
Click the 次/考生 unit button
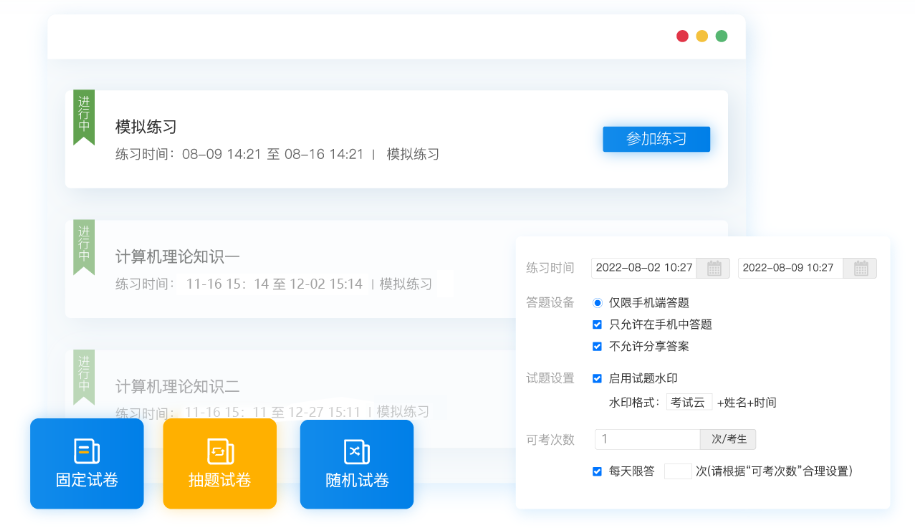(728, 439)
